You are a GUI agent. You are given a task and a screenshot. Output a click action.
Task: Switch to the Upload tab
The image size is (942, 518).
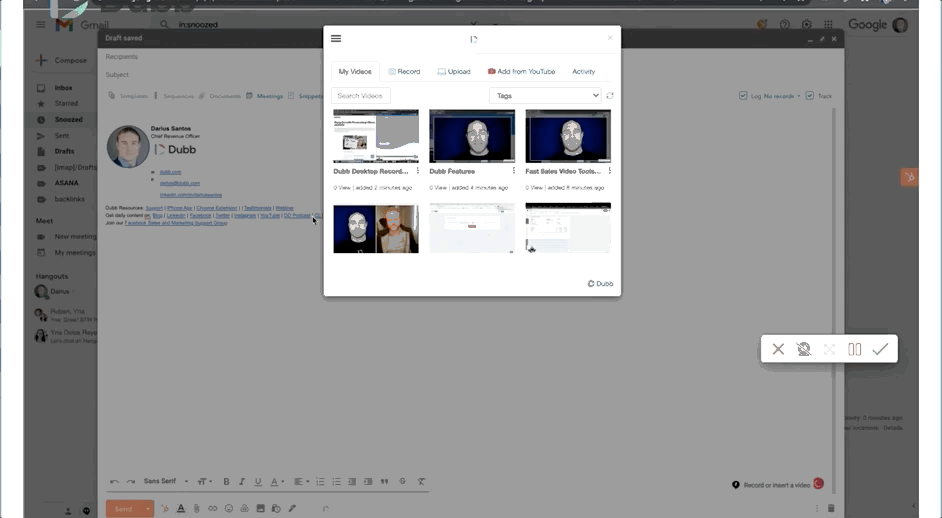pos(454,72)
